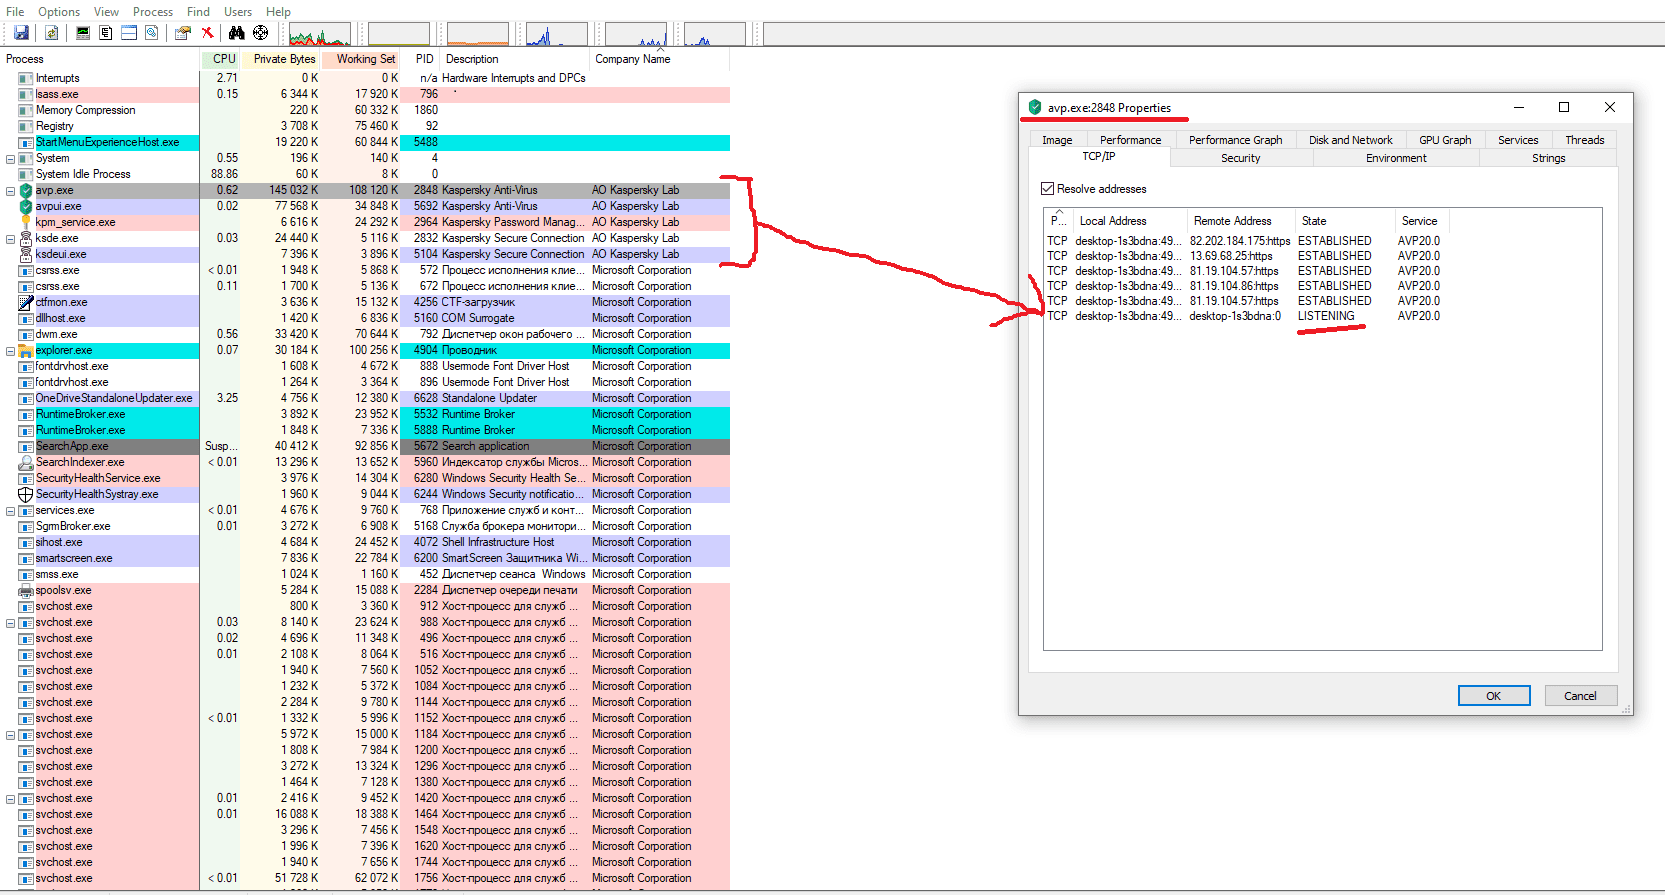Sort connections by Remote Address header
Viewport: 1665px width, 895px height.
click(x=1239, y=221)
